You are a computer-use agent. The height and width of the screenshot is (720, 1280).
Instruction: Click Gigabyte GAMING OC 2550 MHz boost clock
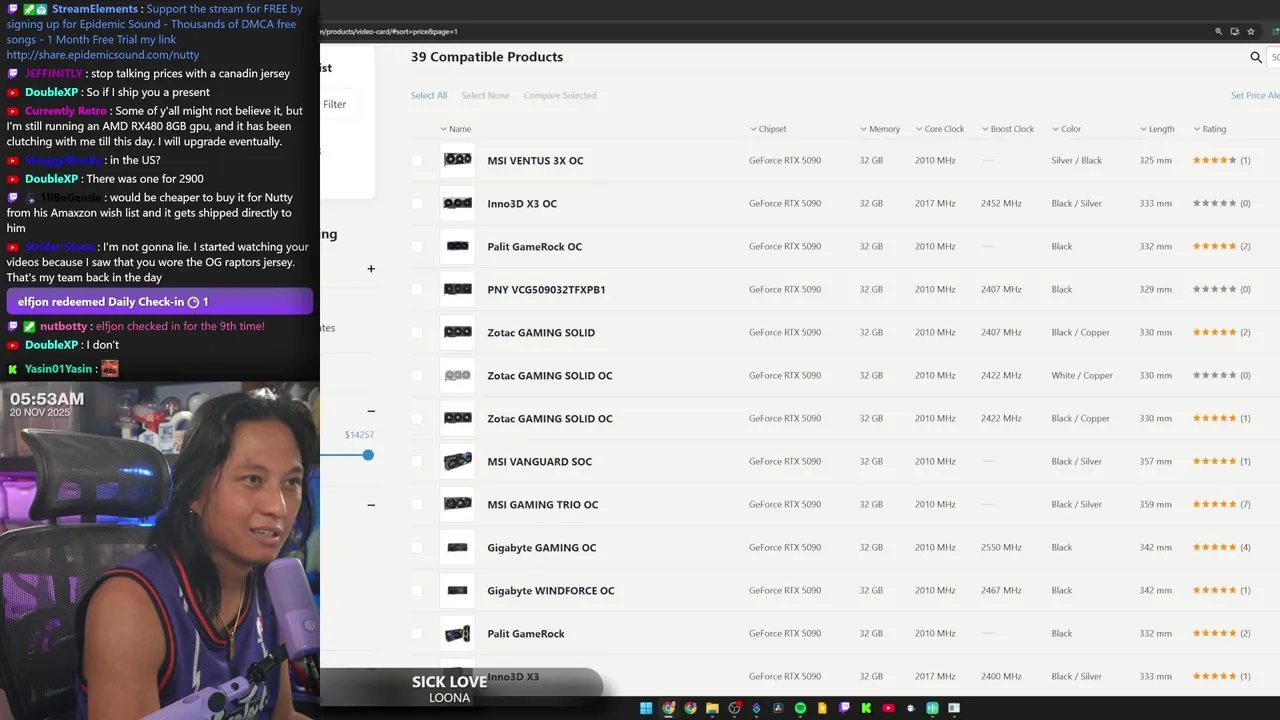coord(1001,547)
